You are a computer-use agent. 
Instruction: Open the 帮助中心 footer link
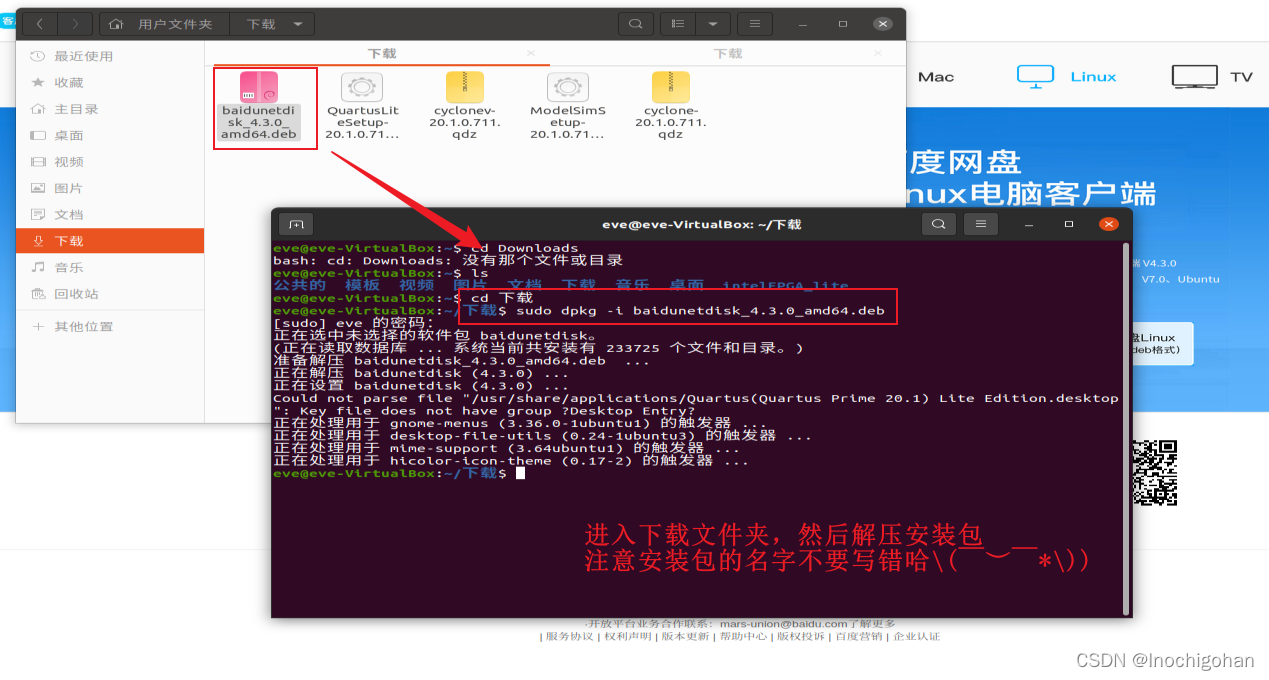pyautogui.click(x=743, y=636)
